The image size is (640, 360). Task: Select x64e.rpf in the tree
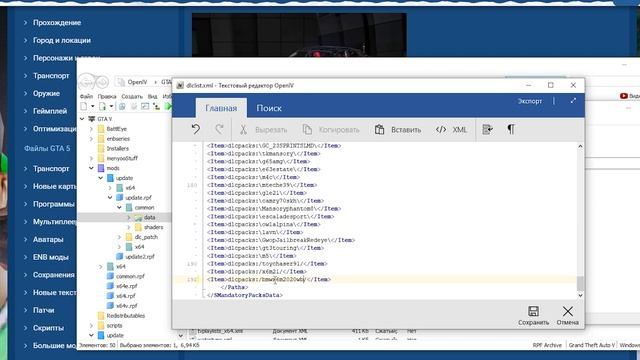click(x=127, y=286)
